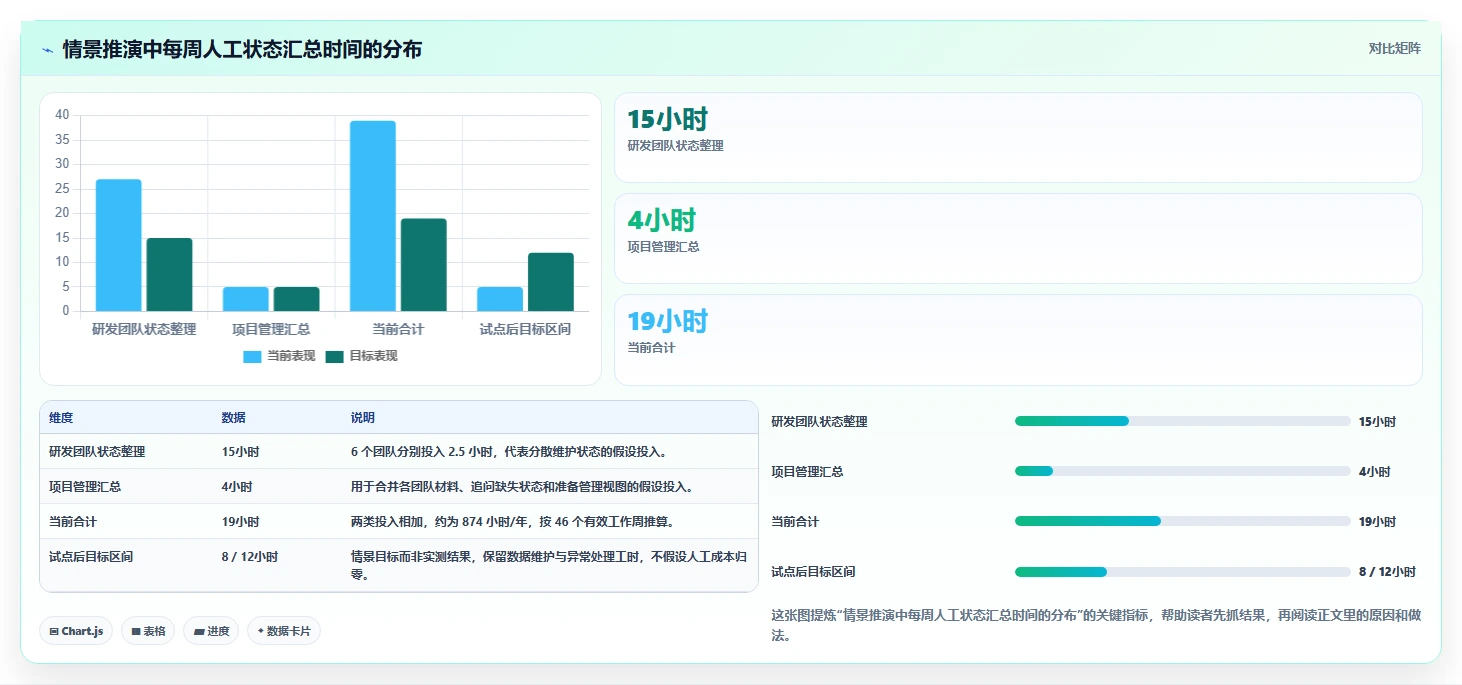1462x685 pixels.
Task: Select the 4小时 data card
Action: (1018, 239)
